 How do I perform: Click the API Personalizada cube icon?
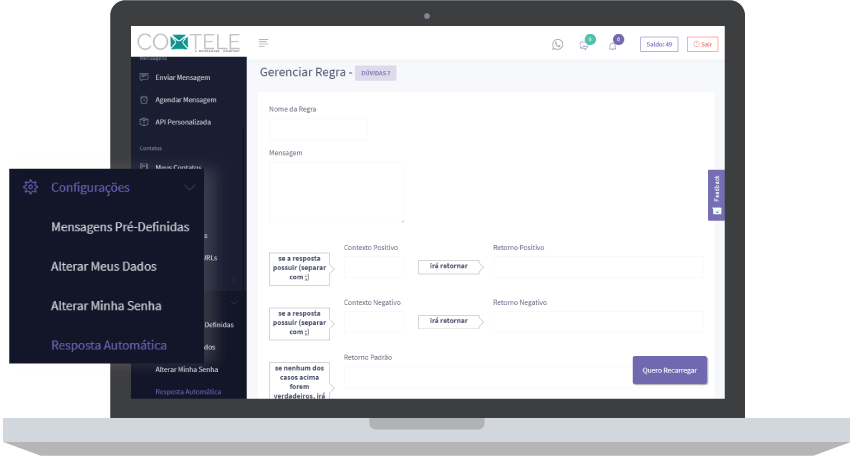click(x=144, y=122)
